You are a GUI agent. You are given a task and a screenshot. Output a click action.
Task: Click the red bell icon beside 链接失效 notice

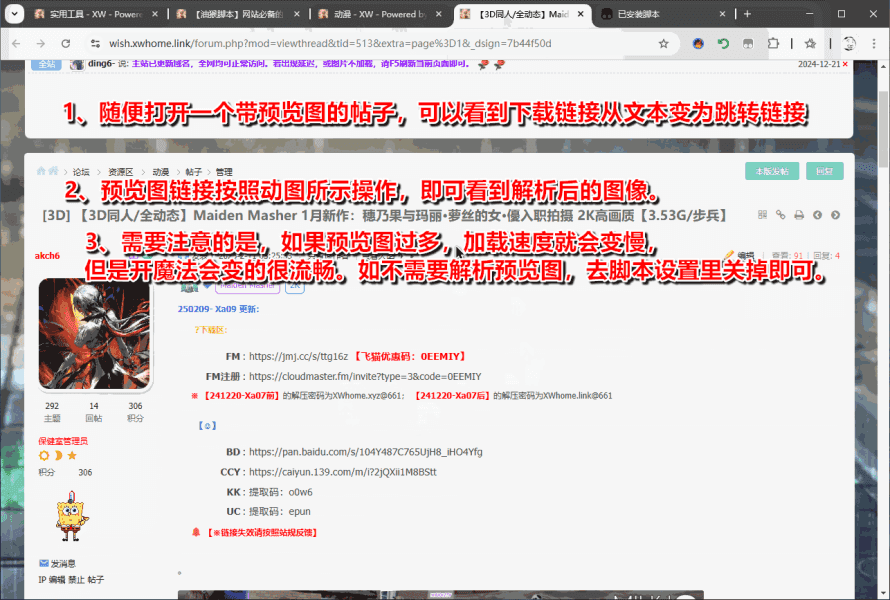pos(196,532)
